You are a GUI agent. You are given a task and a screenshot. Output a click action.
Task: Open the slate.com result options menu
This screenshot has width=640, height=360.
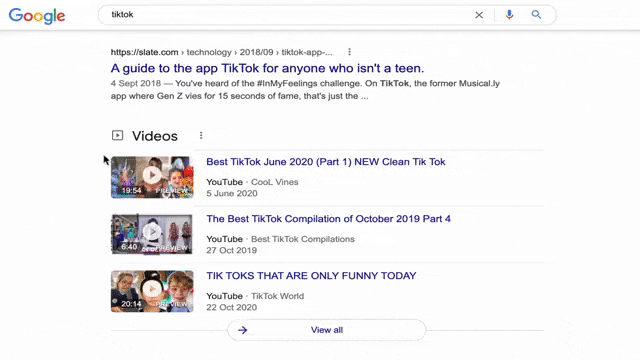pyautogui.click(x=349, y=52)
